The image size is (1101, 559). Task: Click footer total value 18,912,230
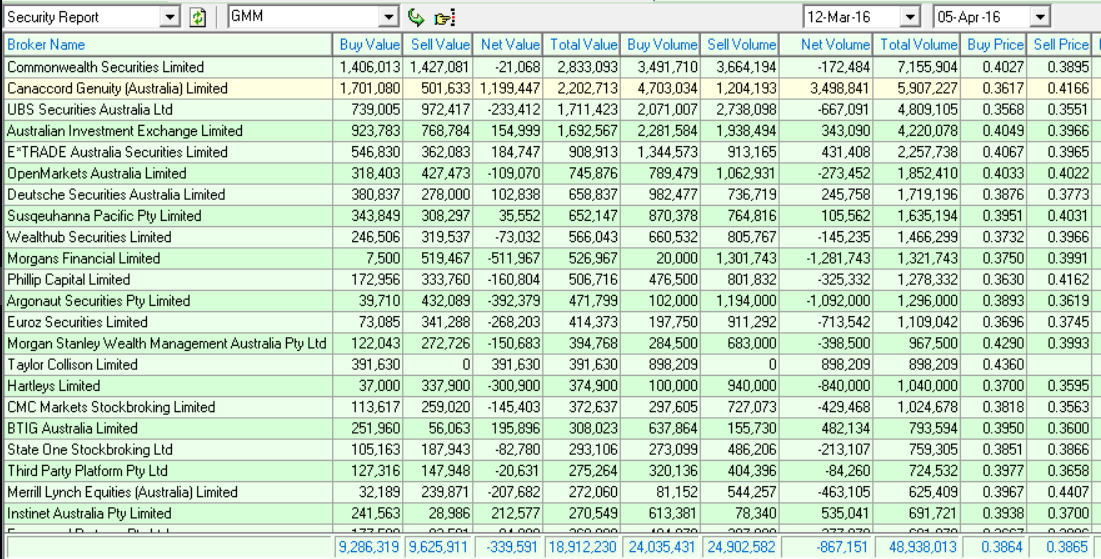[584, 547]
